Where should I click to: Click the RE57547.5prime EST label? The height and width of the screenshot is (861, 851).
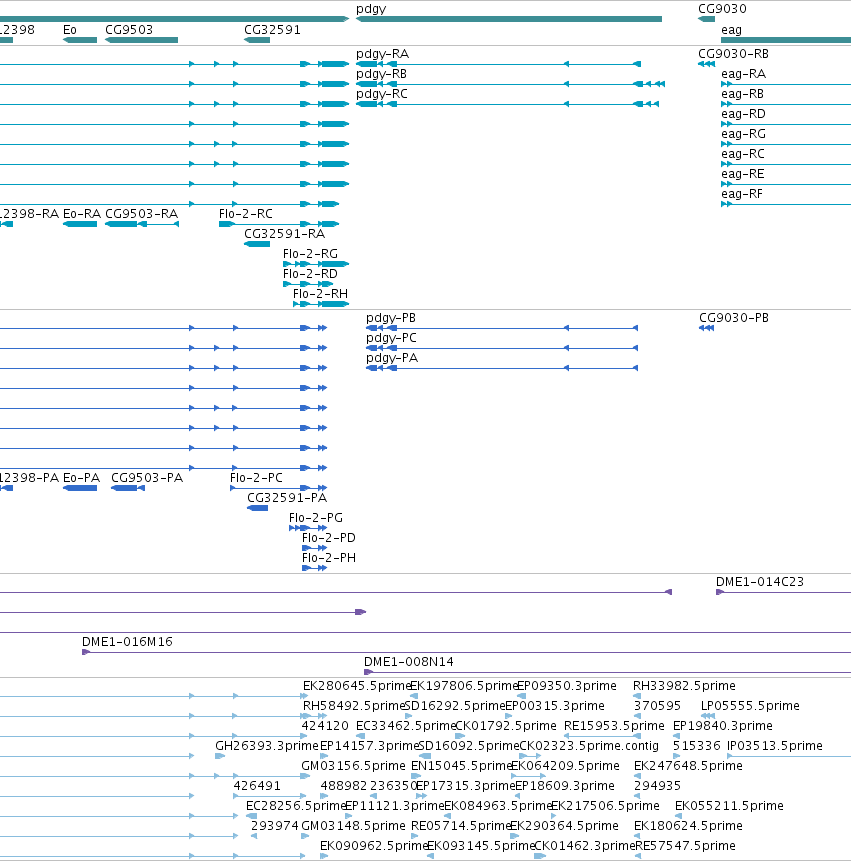click(x=685, y=846)
